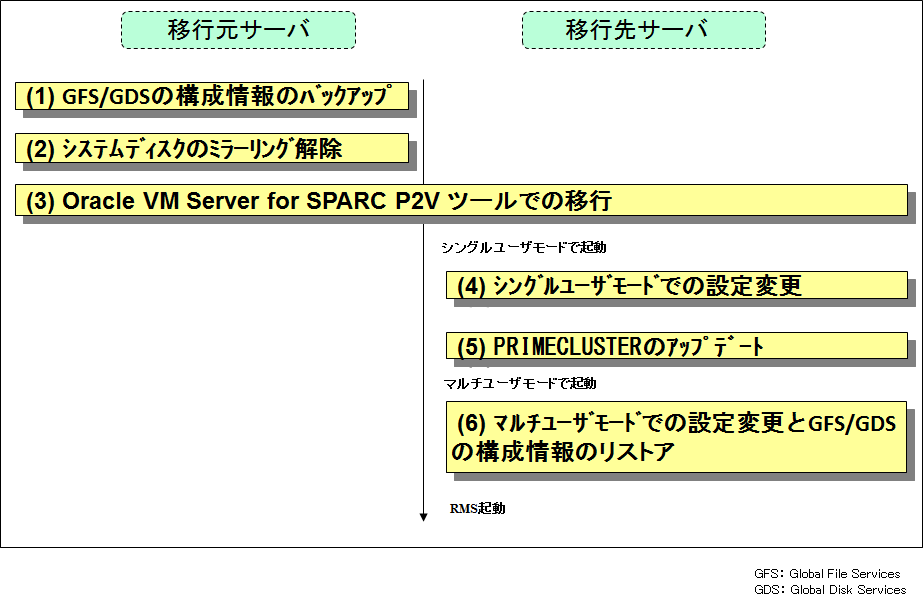Click the シングルユーザモードで起動 label

523,247
